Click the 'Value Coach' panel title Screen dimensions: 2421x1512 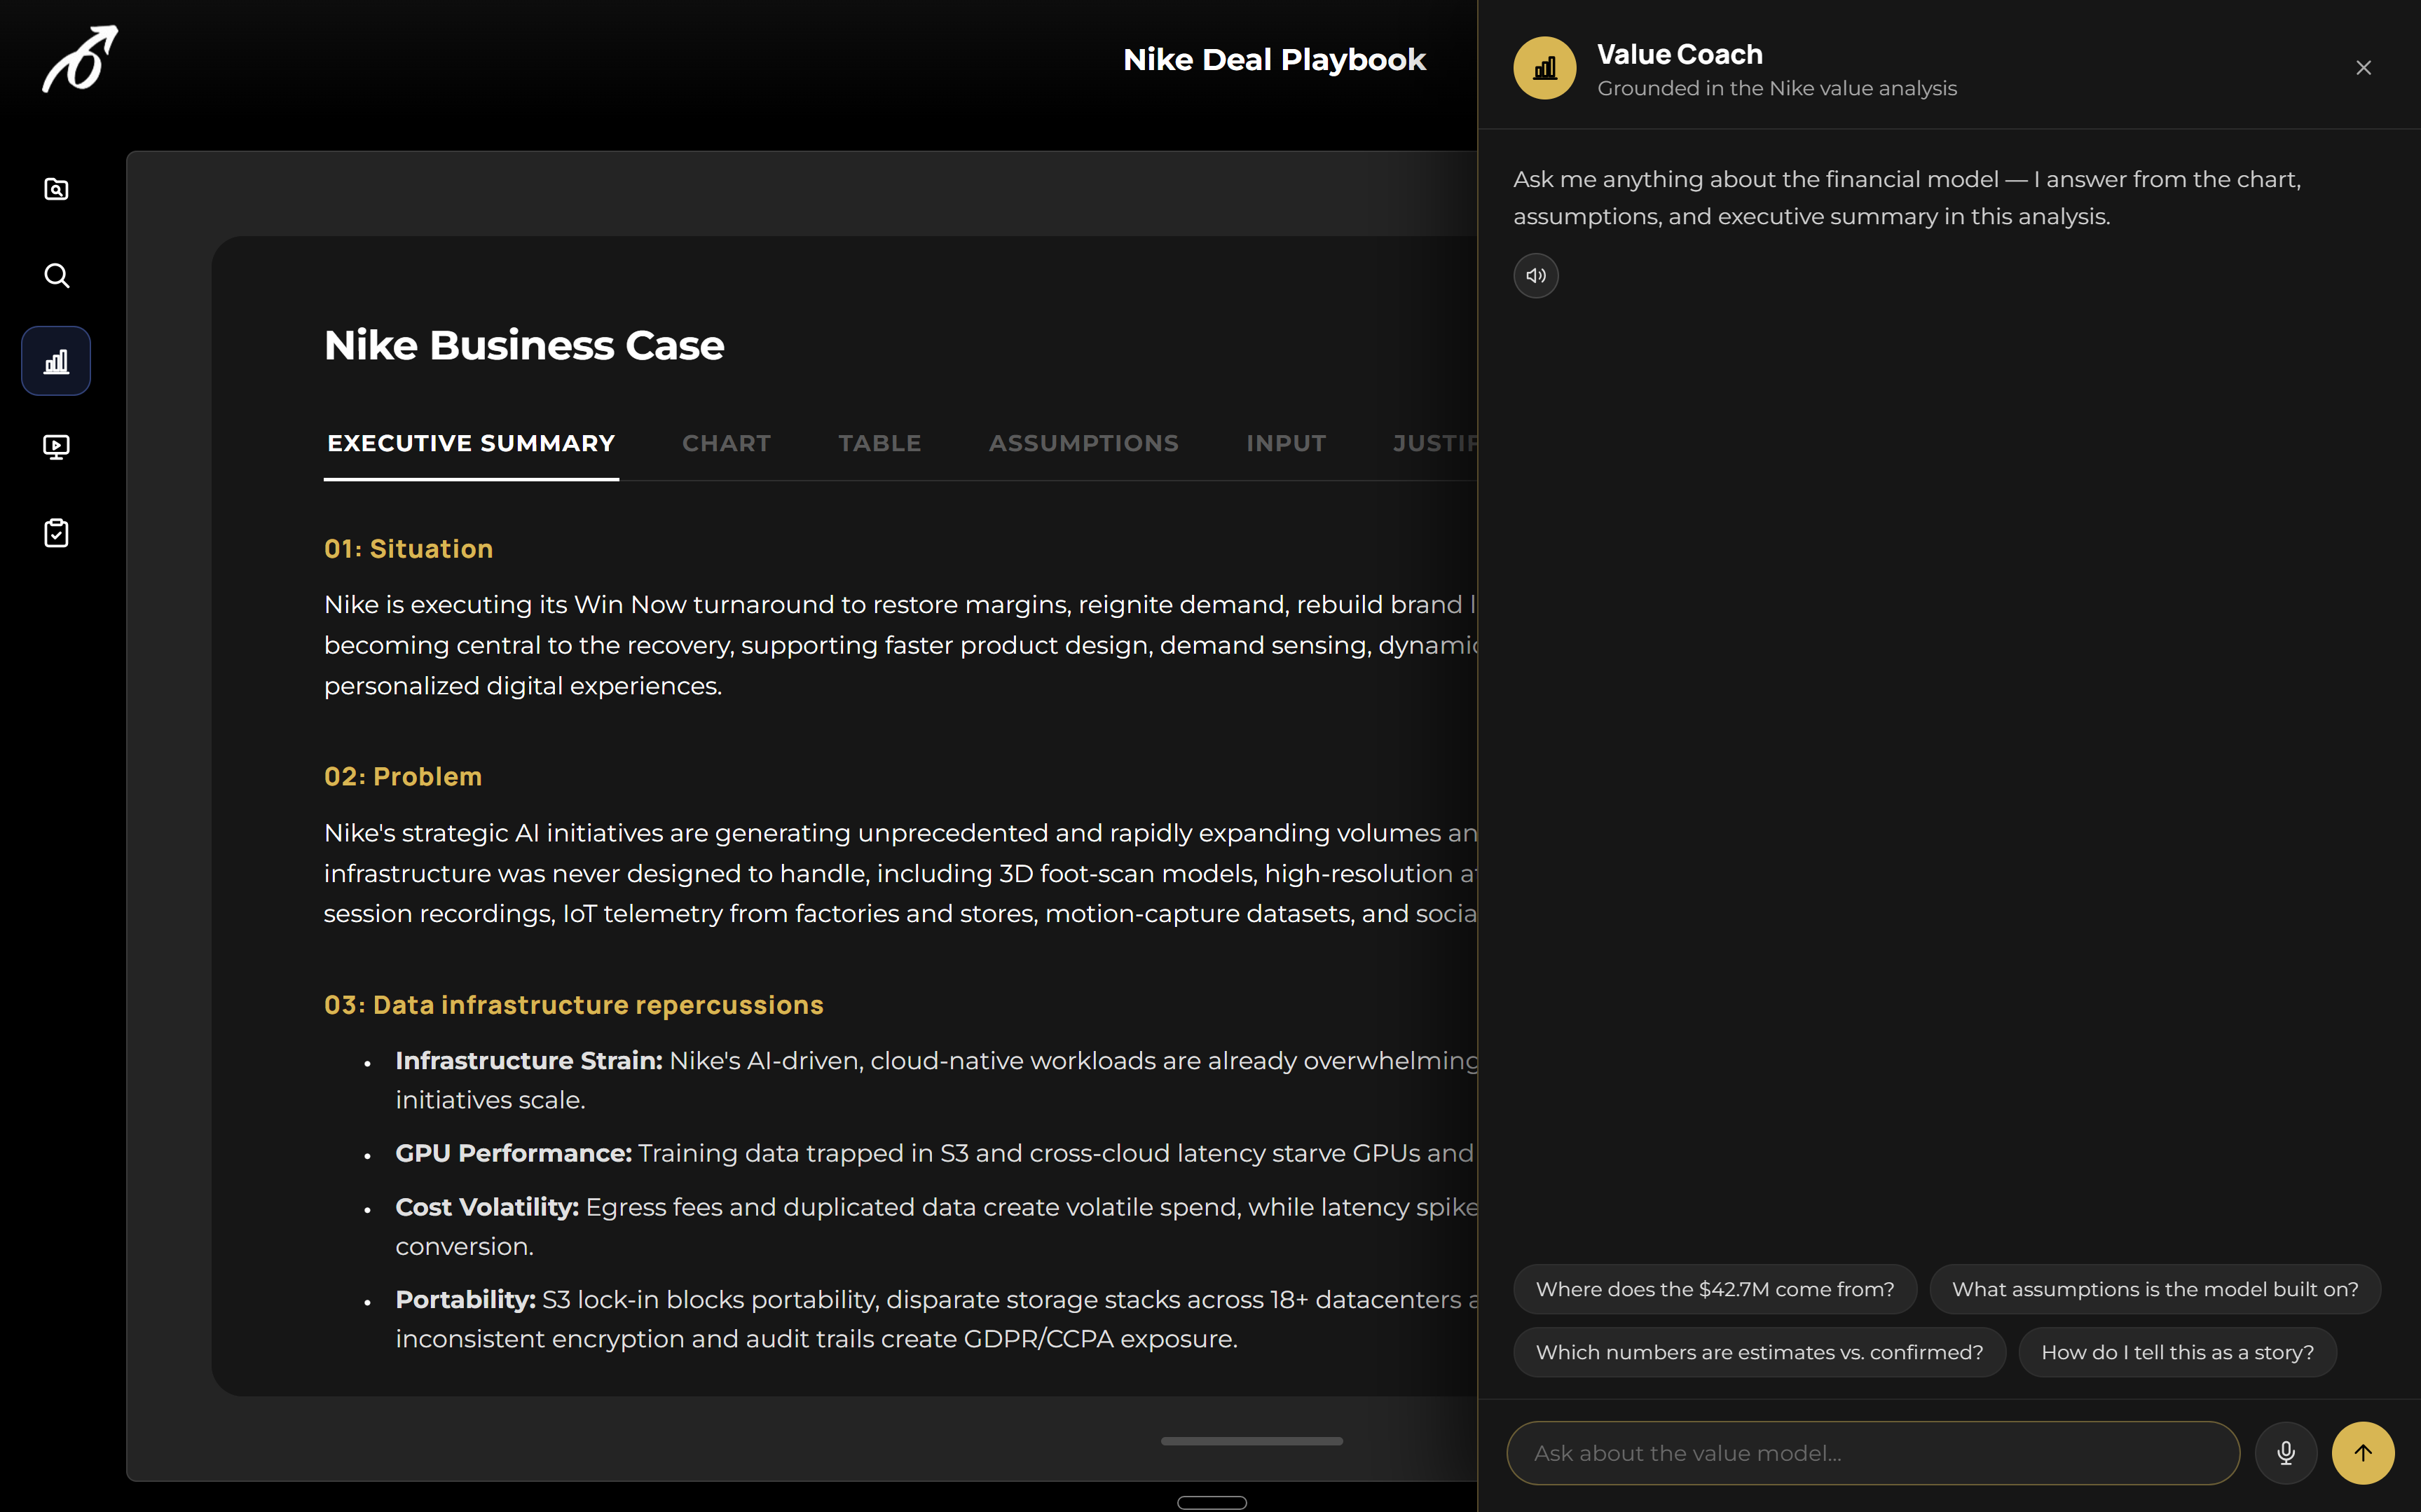click(1679, 54)
